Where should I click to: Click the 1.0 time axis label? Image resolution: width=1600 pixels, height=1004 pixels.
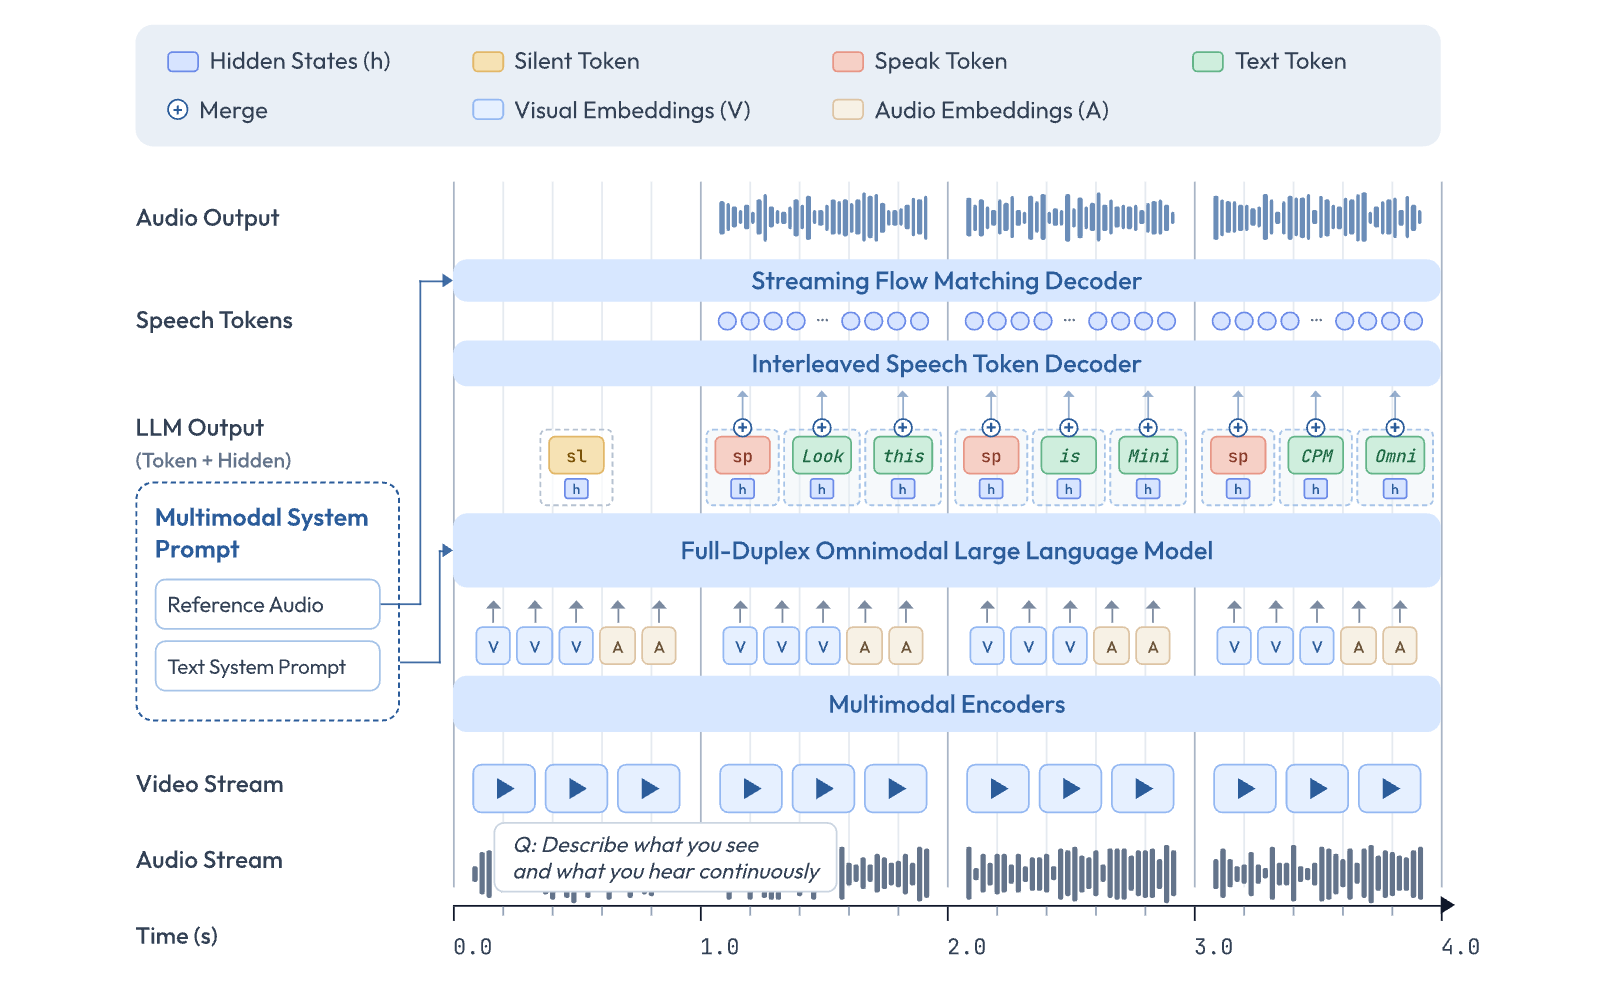719,947
